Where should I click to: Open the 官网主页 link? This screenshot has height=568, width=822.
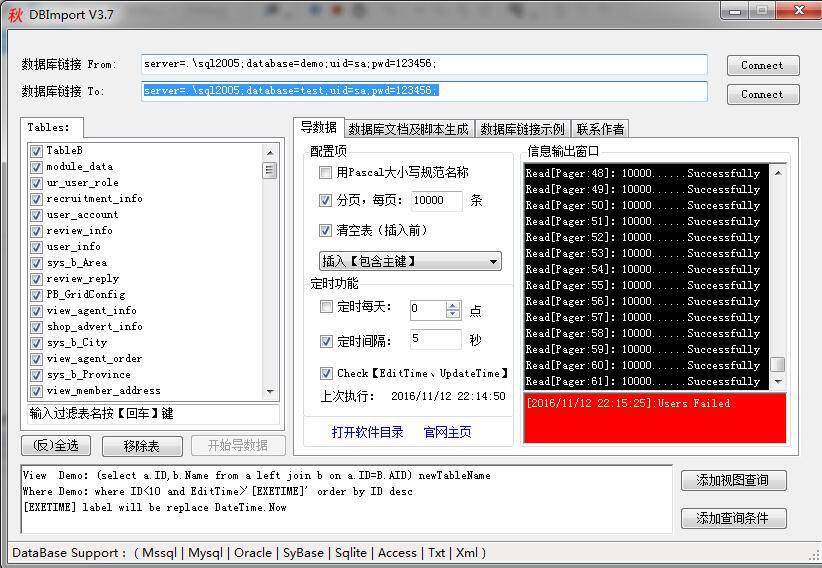click(447, 432)
